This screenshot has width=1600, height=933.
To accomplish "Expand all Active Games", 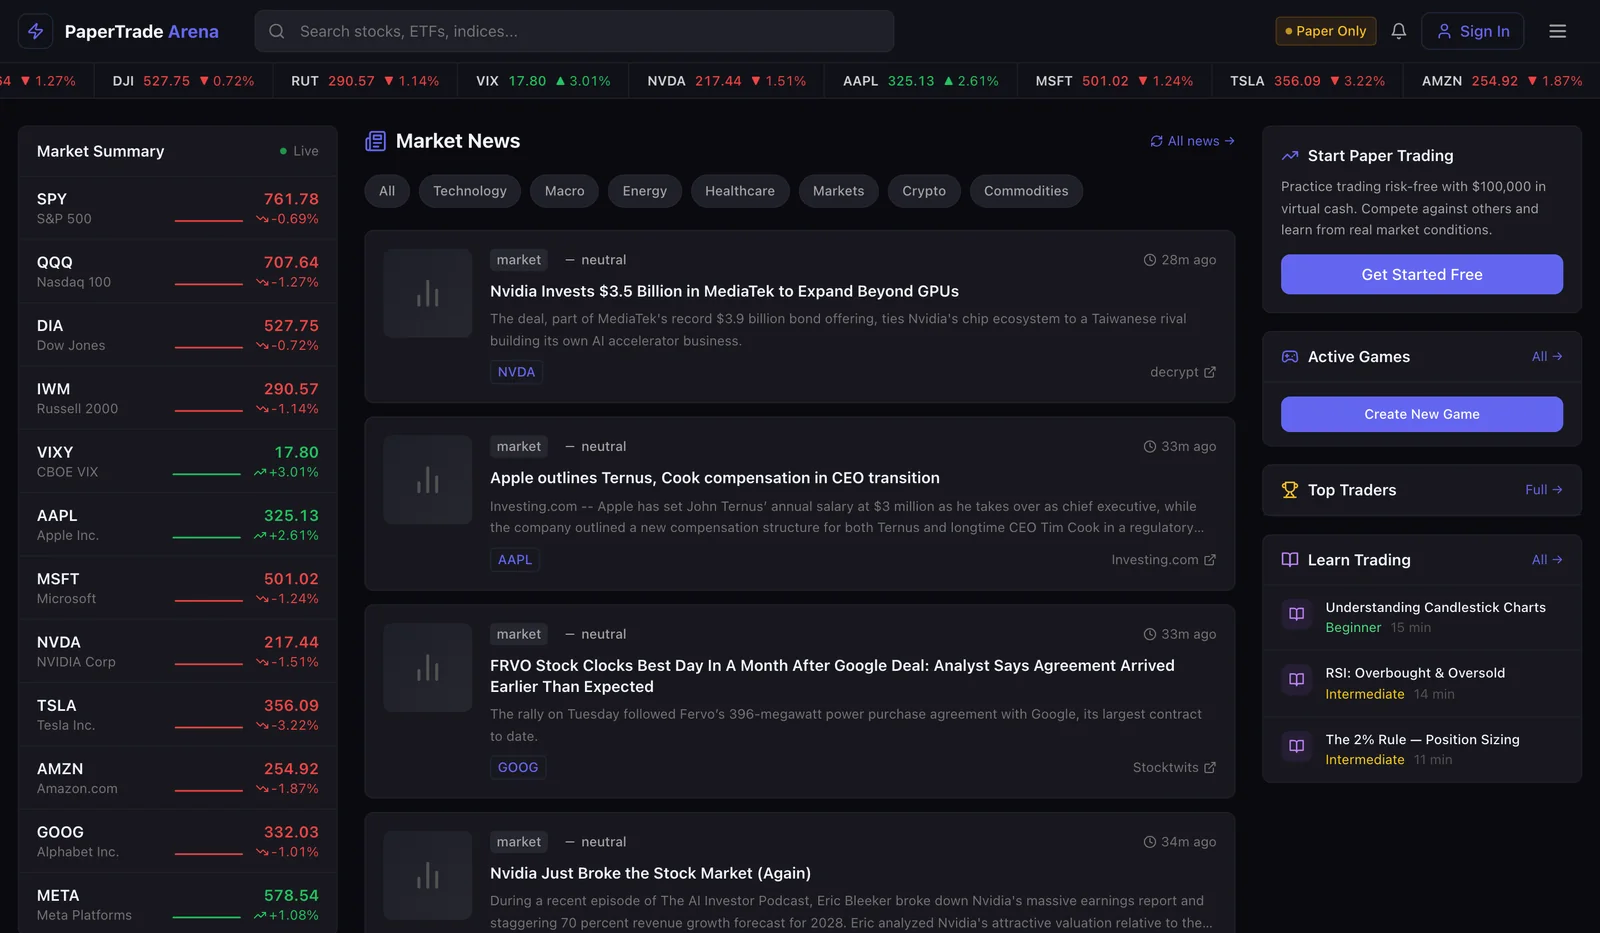I will point(1547,357).
